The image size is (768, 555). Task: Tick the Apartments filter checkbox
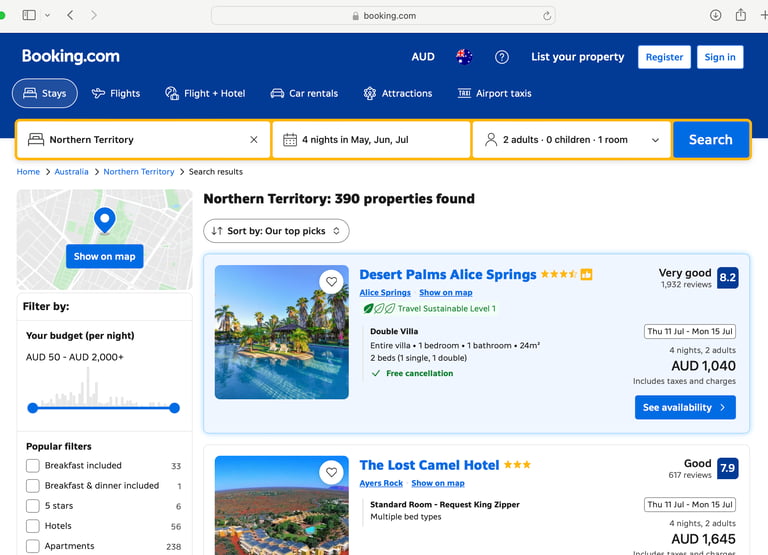[x=33, y=546]
